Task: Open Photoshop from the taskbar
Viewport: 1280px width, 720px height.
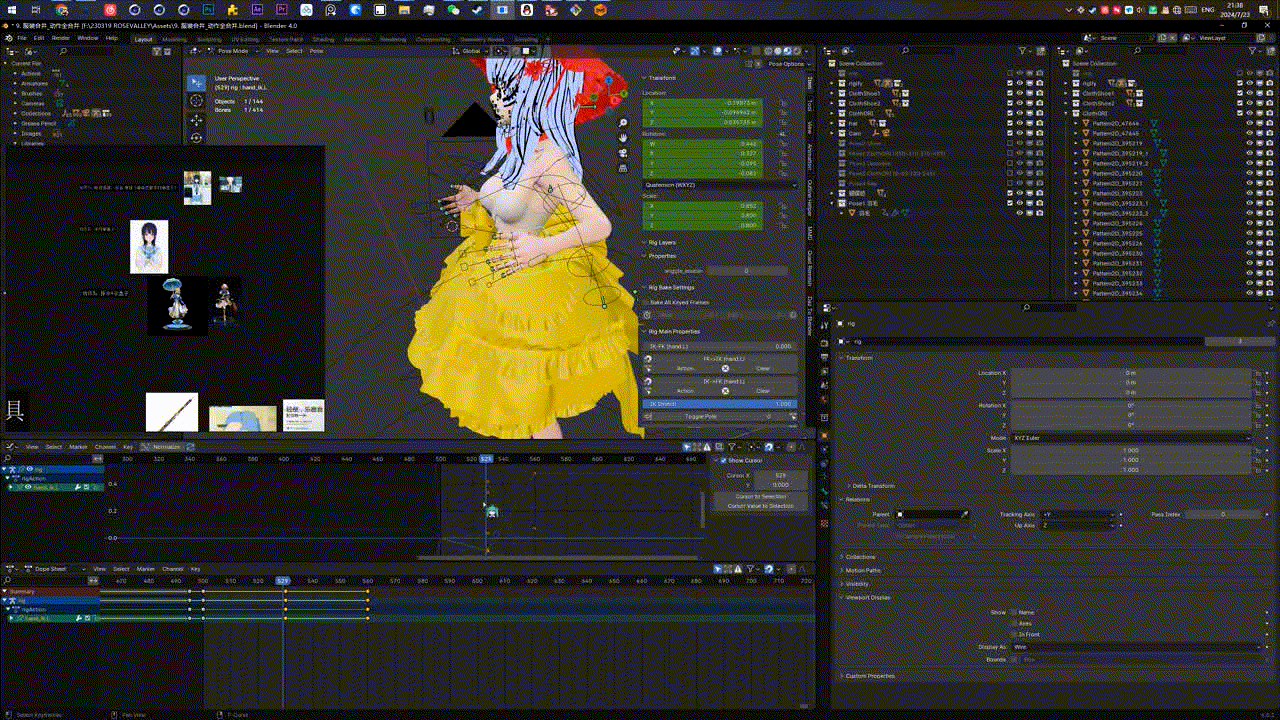Action: click(208, 9)
